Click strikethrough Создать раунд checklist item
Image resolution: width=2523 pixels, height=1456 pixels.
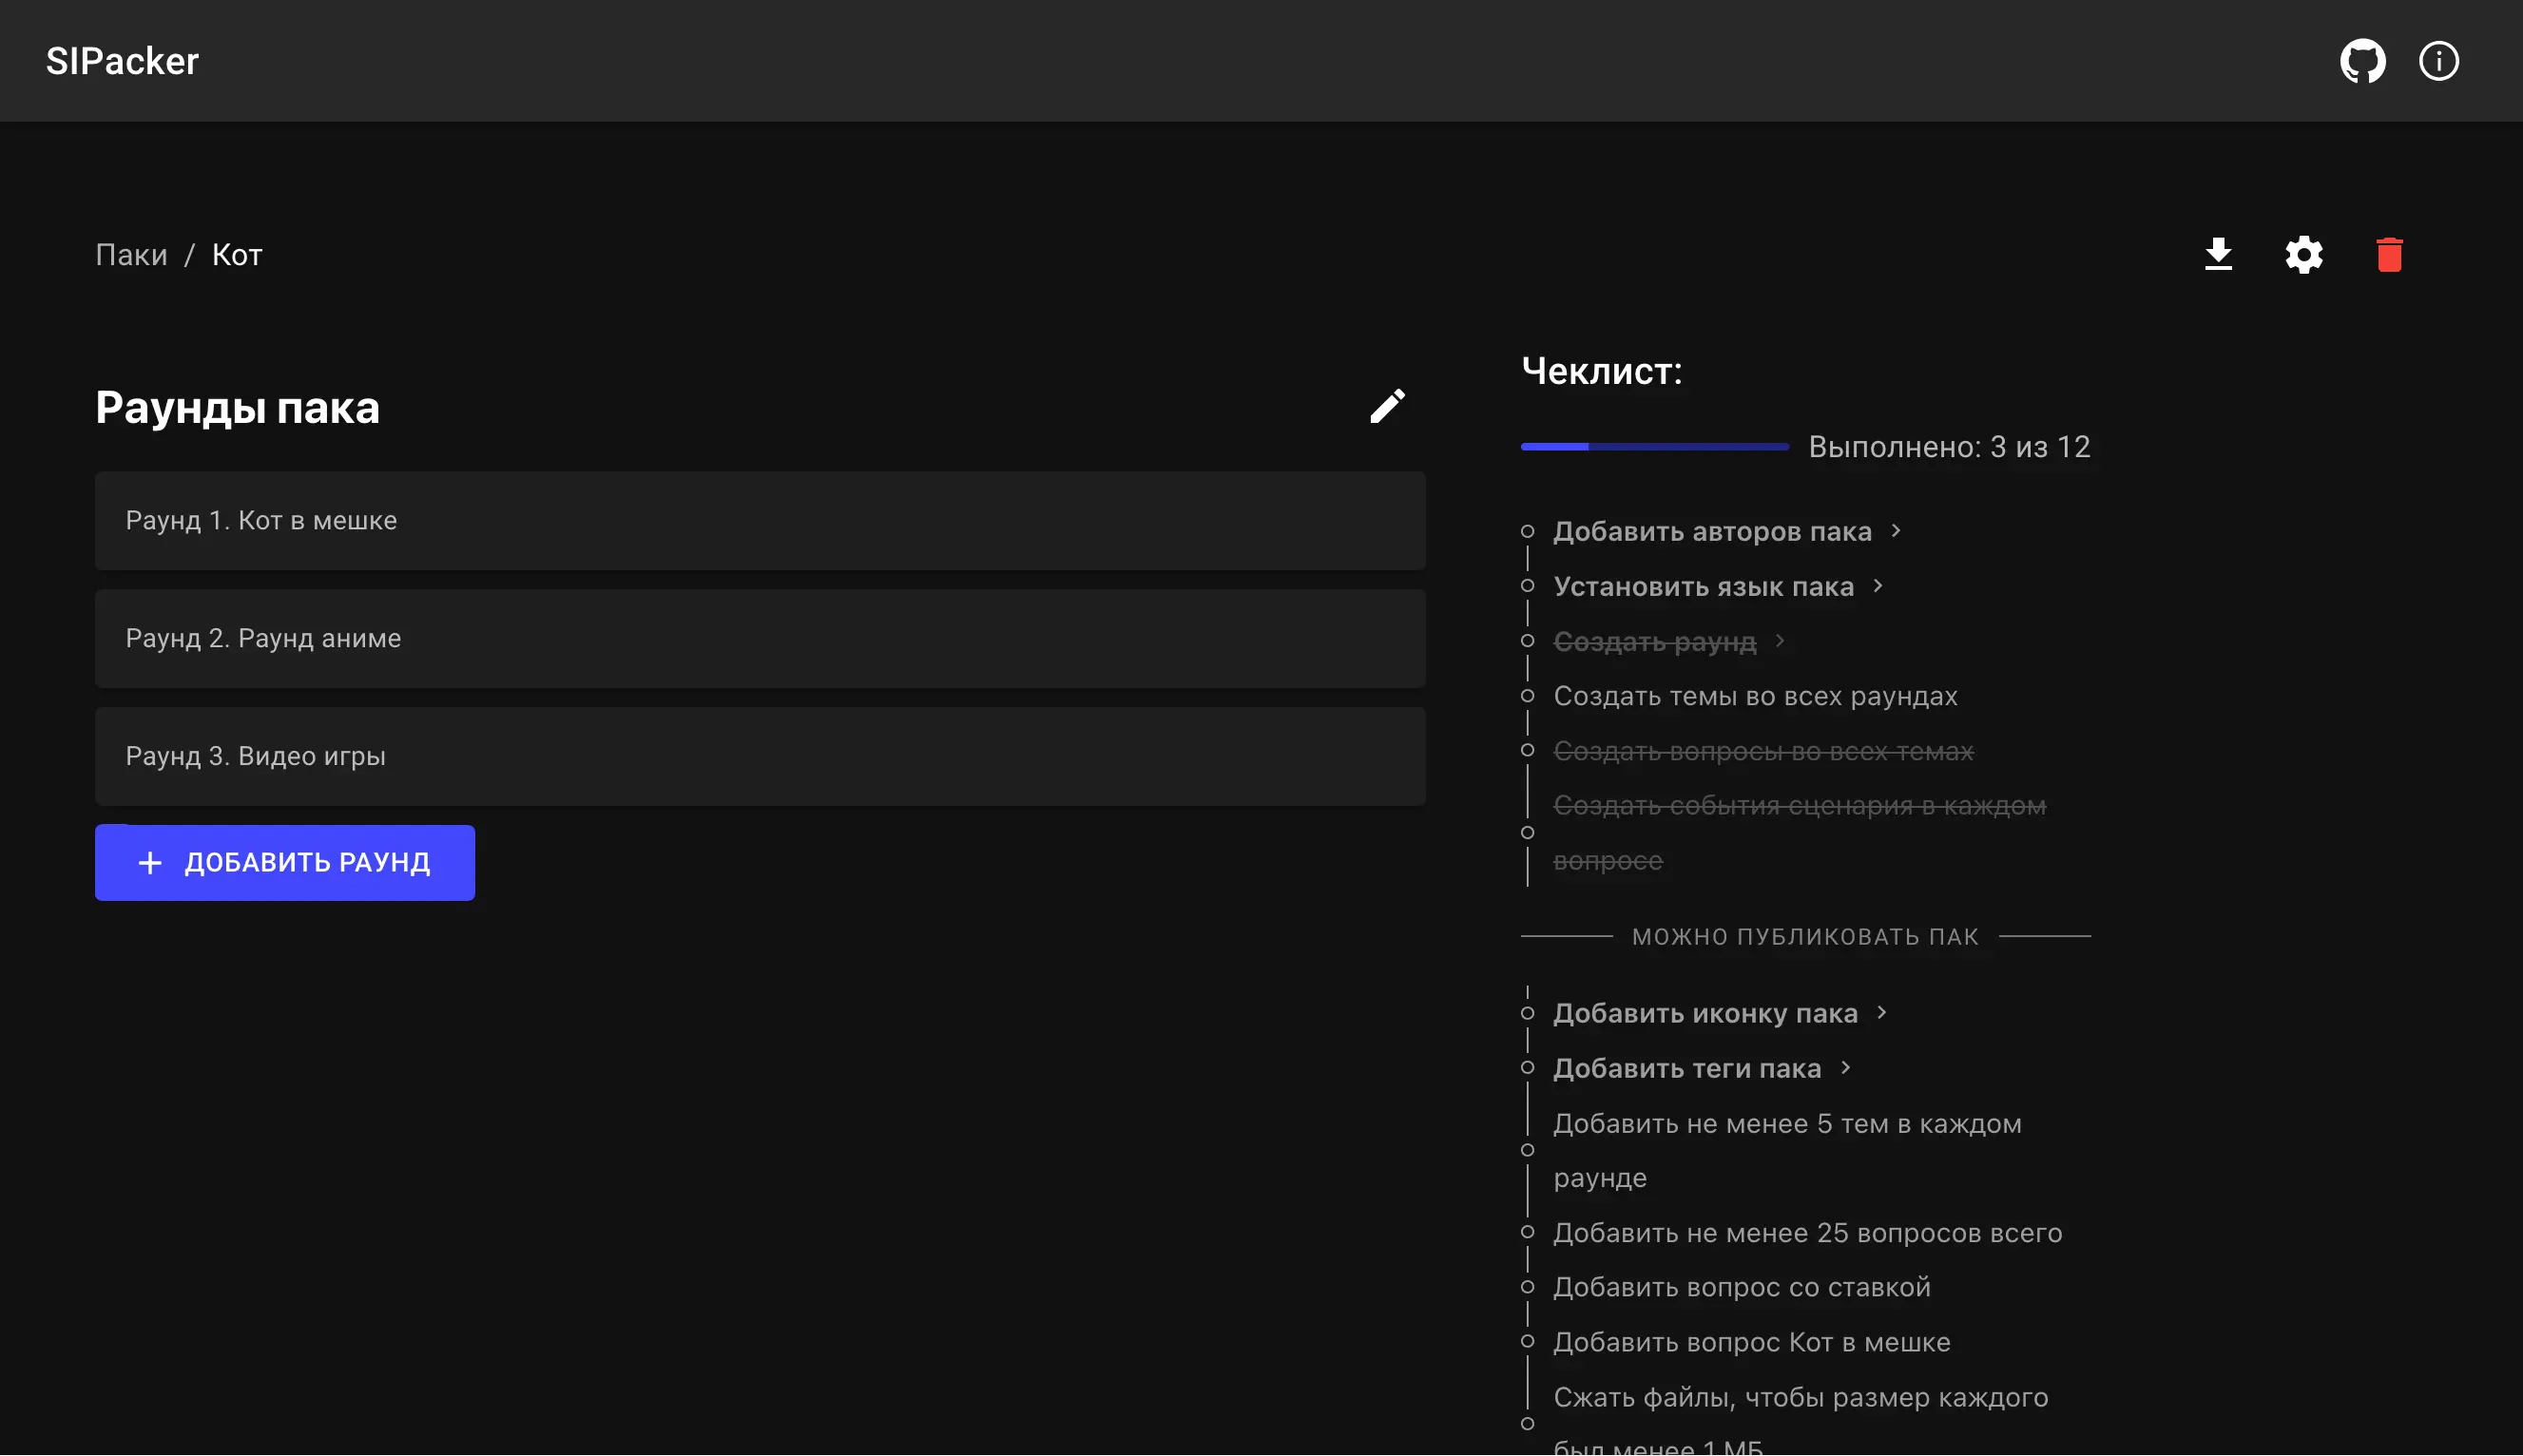[1654, 641]
